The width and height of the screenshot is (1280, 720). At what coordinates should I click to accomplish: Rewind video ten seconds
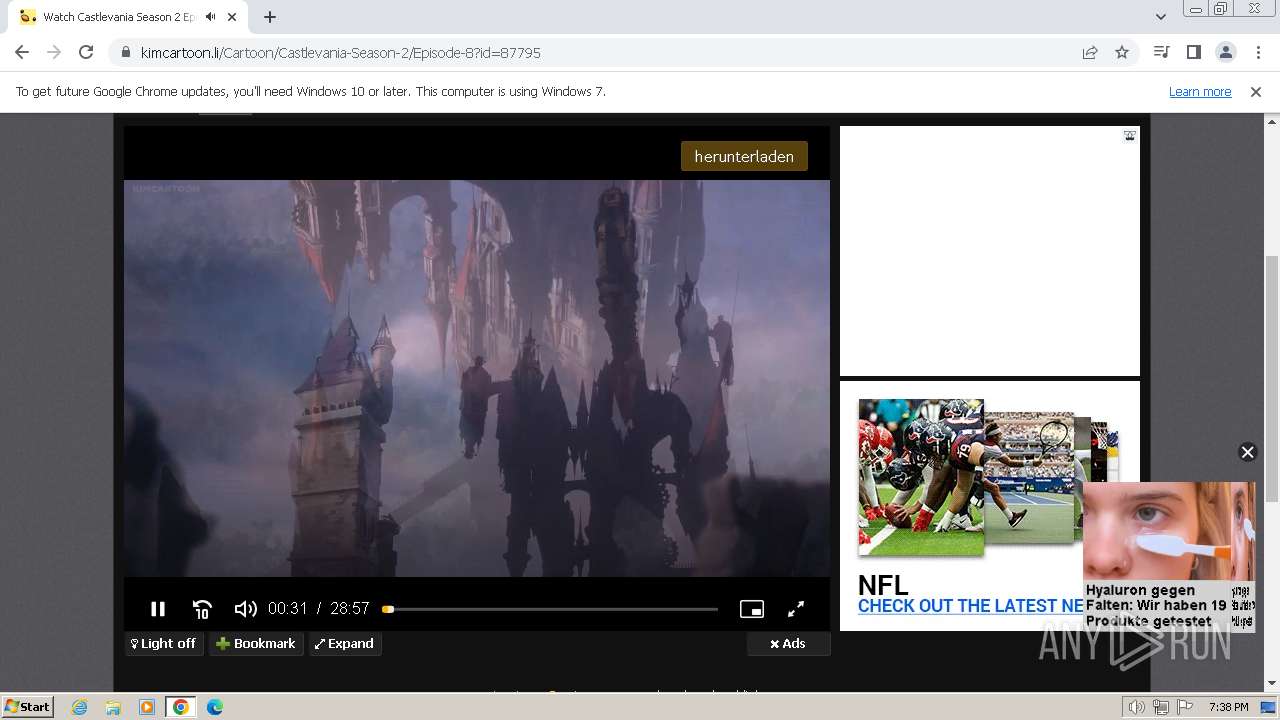[x=202, y=609]
